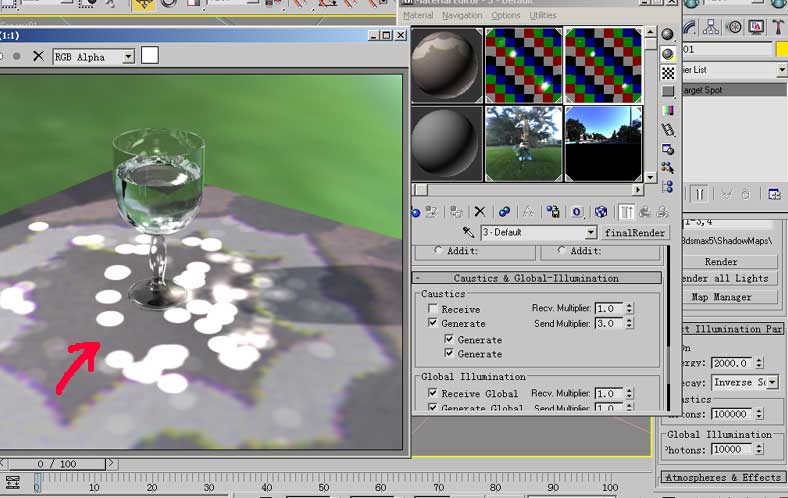This screenshot has height=498, width=788.
Task: Open the Material menu
Action: click(418, 16)
